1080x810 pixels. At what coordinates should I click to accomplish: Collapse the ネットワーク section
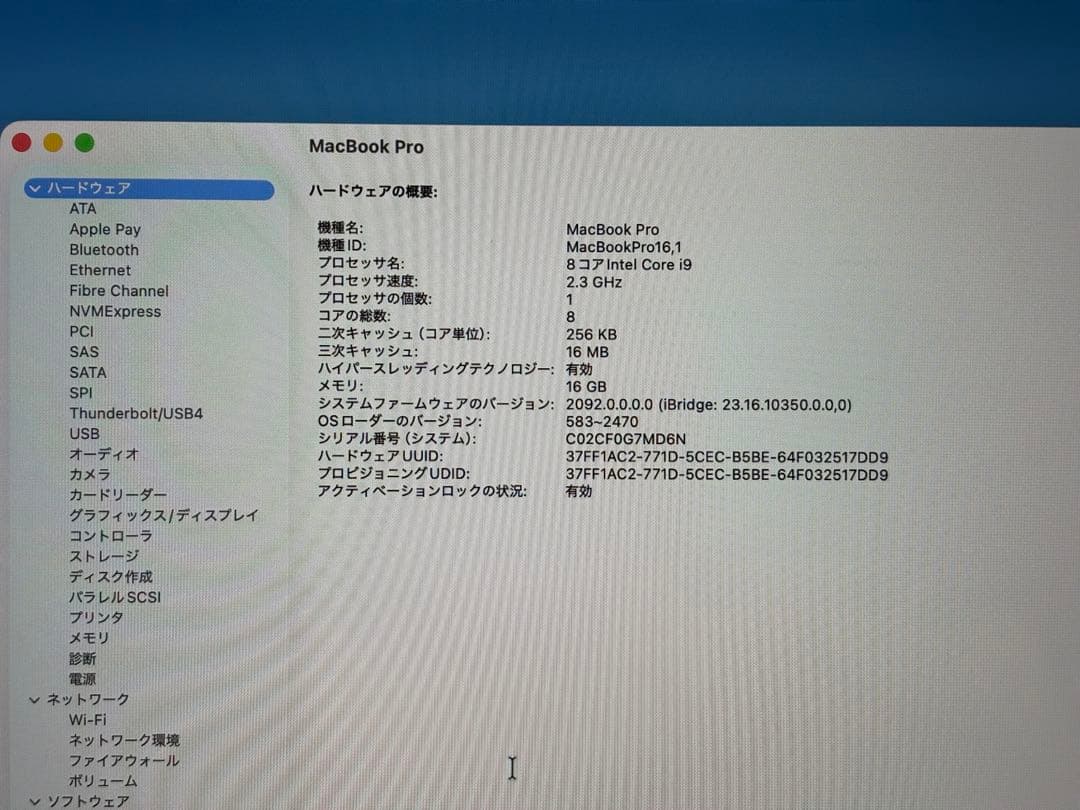point(34,699)
